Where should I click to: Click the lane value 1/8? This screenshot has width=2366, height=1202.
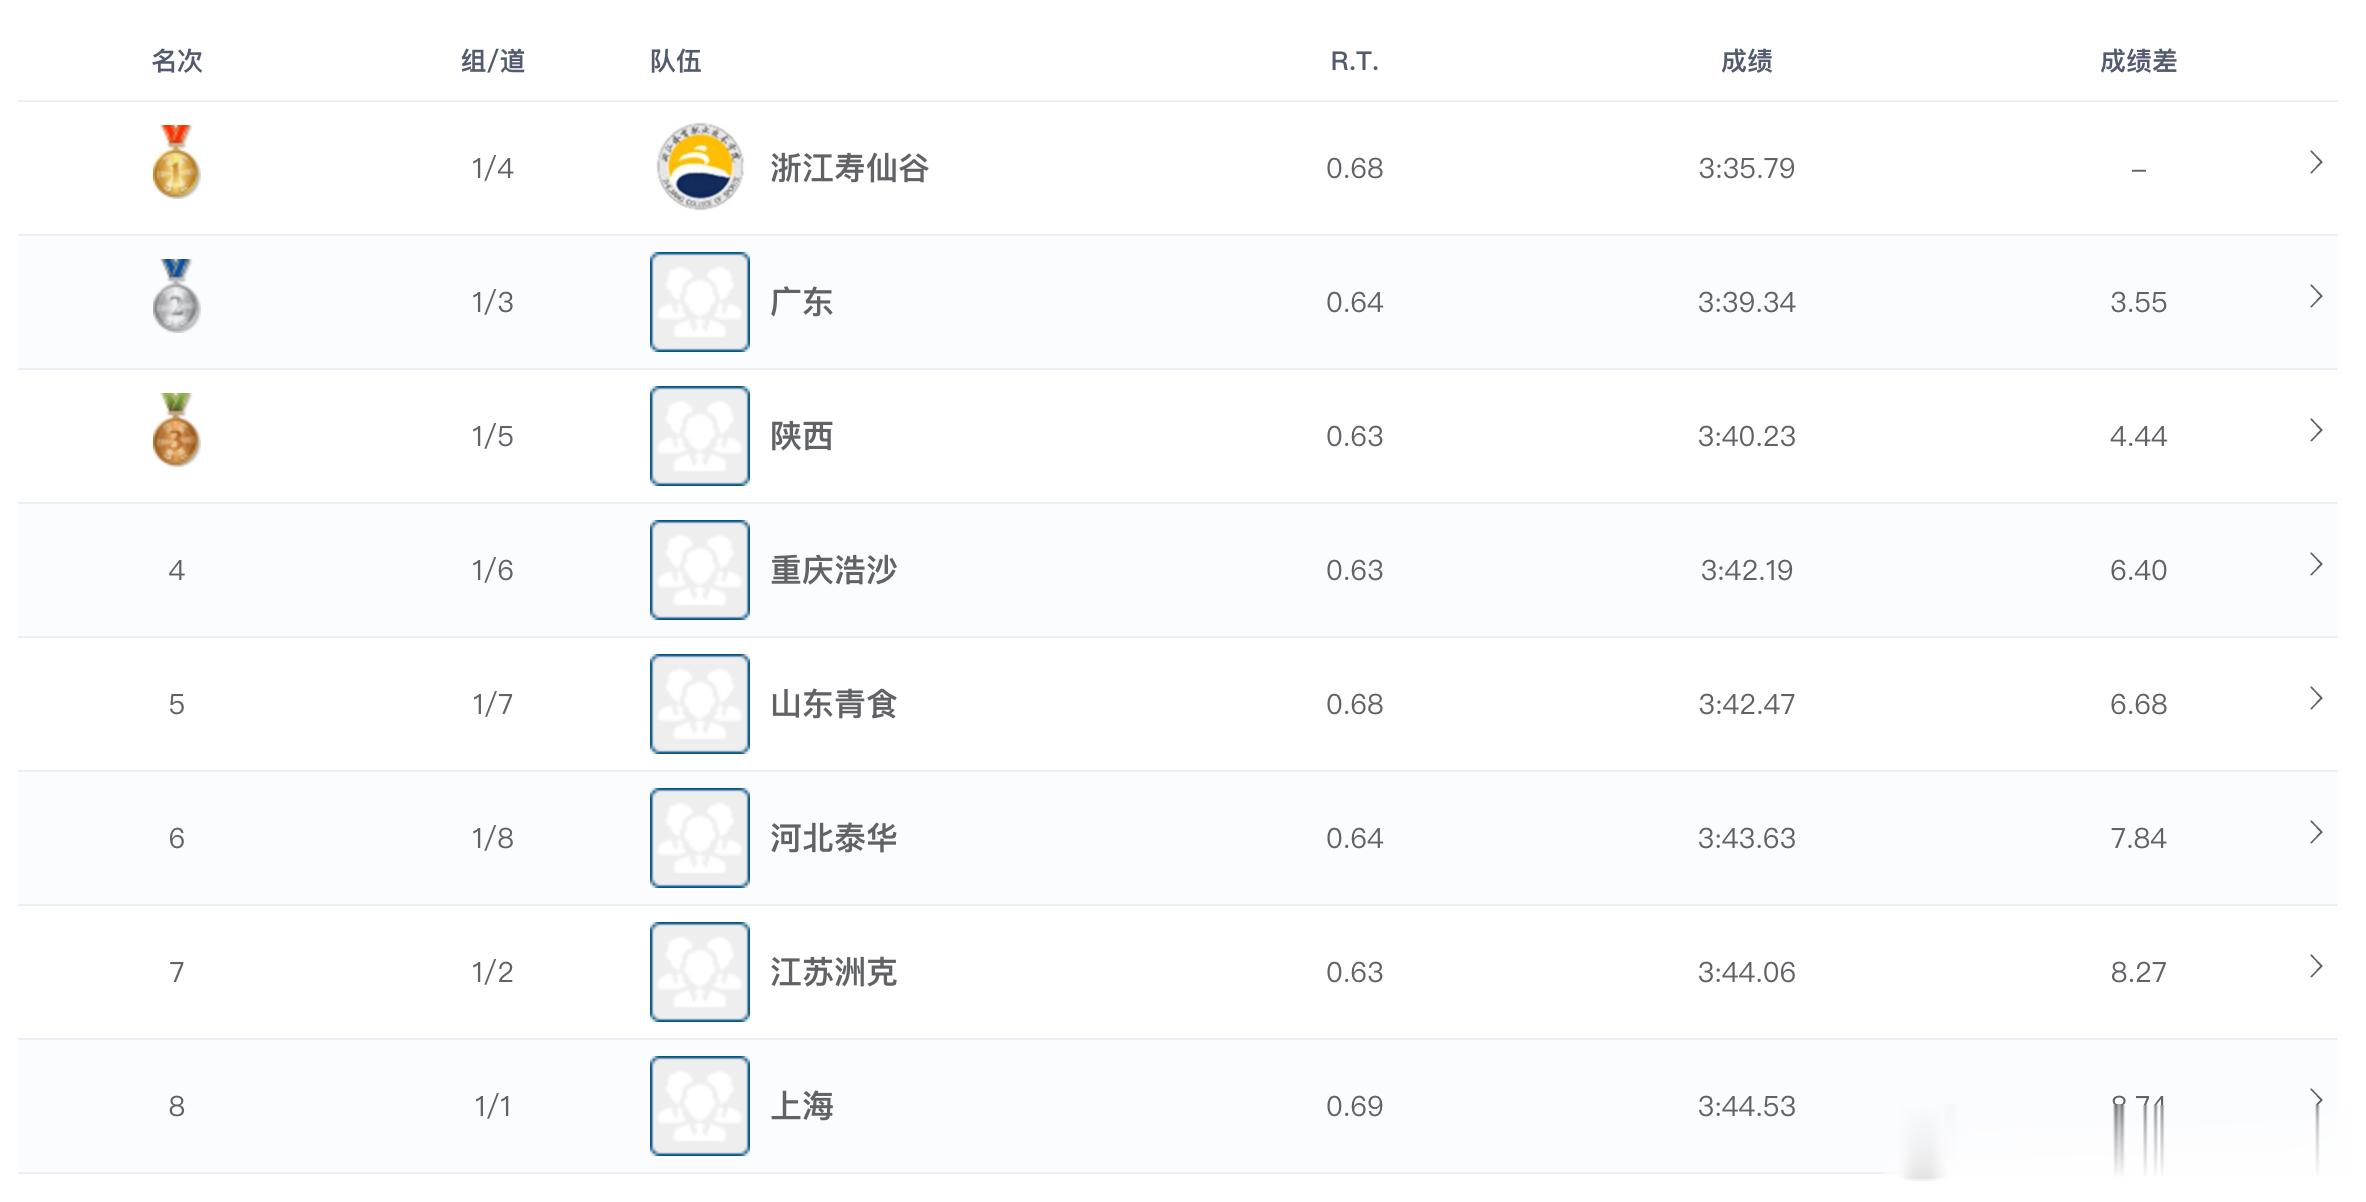pyautogui.click(x=493, y=838)
